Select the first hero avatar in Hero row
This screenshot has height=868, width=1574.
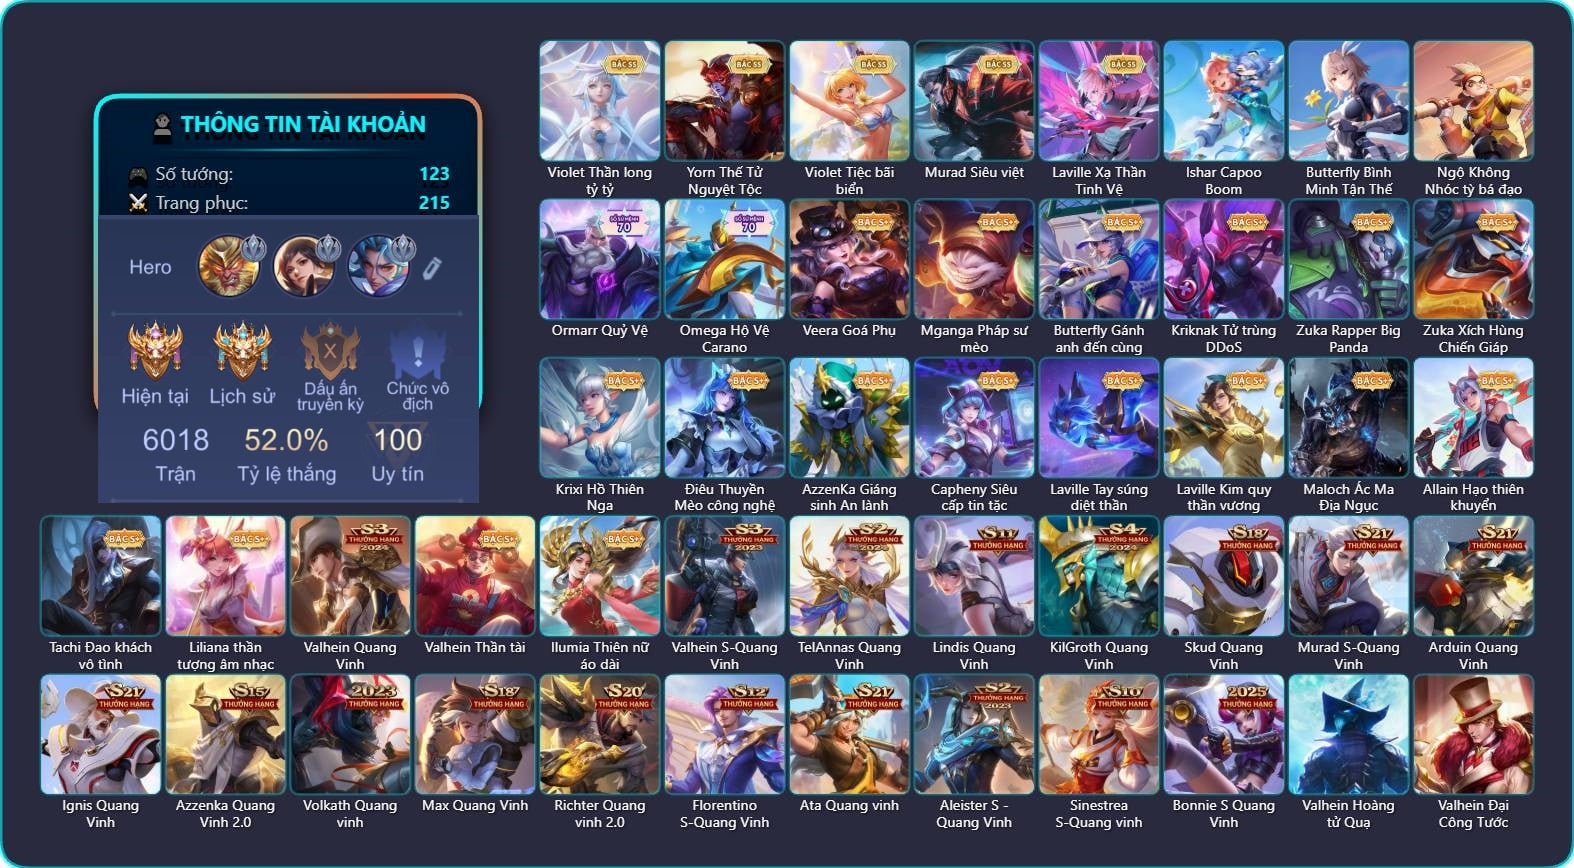tap(229, 266)
